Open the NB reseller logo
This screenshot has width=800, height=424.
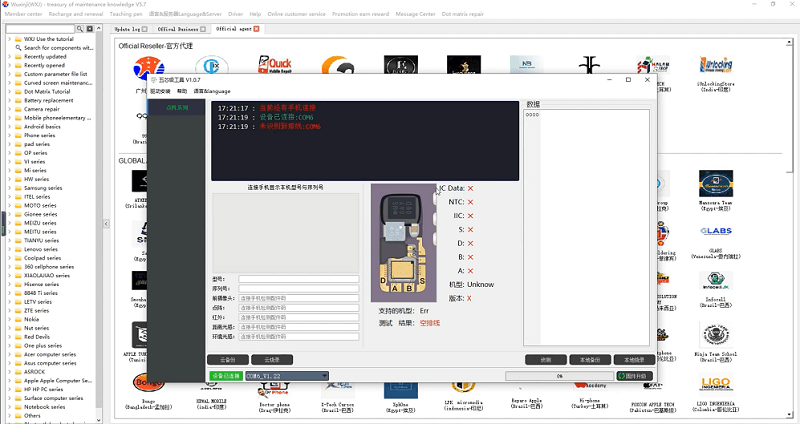(x=527, y=64)
